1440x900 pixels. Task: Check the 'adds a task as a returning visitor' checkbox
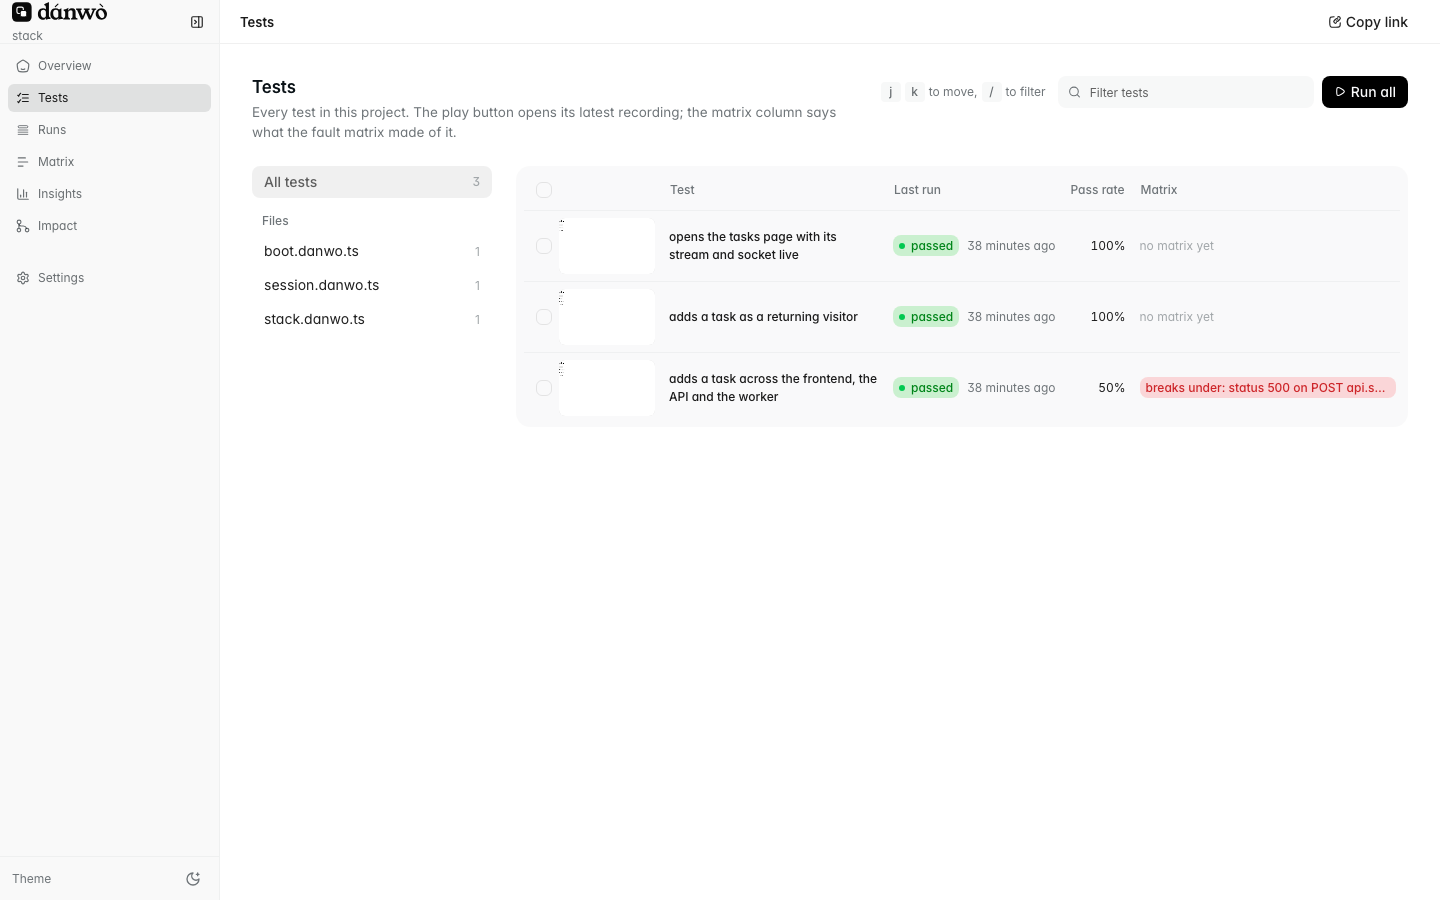(x=544, y=317)
